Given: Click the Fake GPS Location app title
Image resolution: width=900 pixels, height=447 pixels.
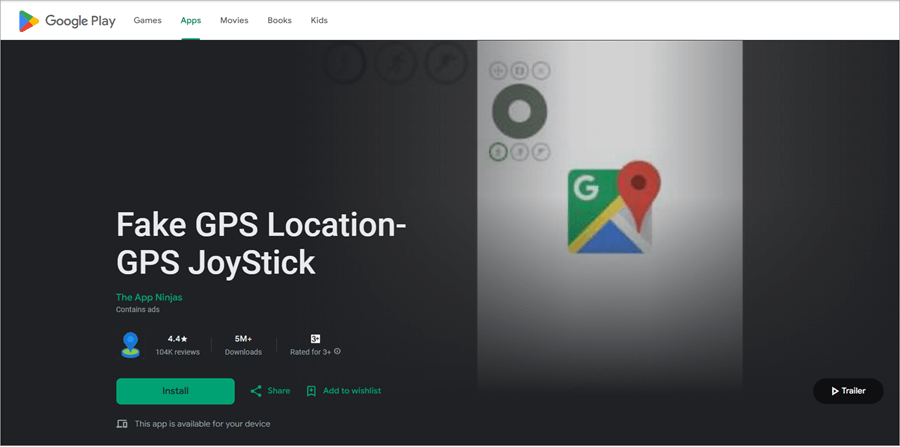Looking at the screenshot, I should tap(261, 243).
